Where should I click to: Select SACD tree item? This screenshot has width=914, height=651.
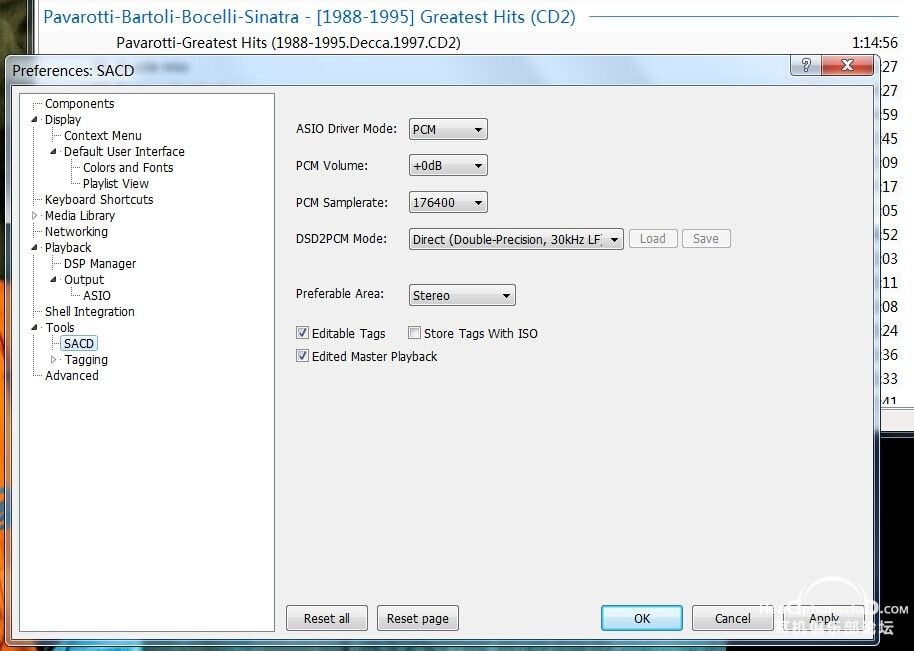pyautogui.click(x=79, y=344)
